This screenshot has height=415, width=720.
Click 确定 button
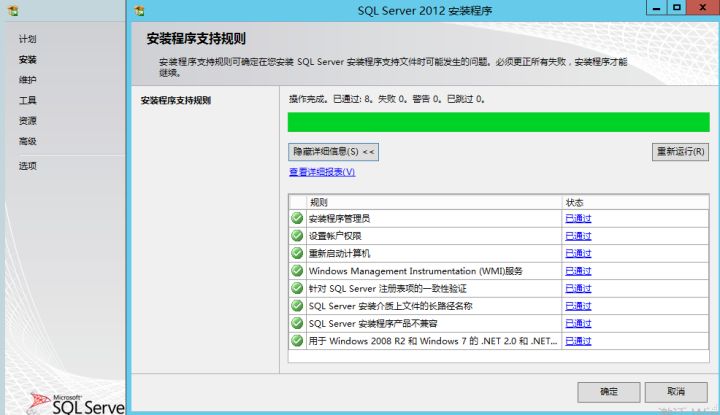click(x=608, y=392)
